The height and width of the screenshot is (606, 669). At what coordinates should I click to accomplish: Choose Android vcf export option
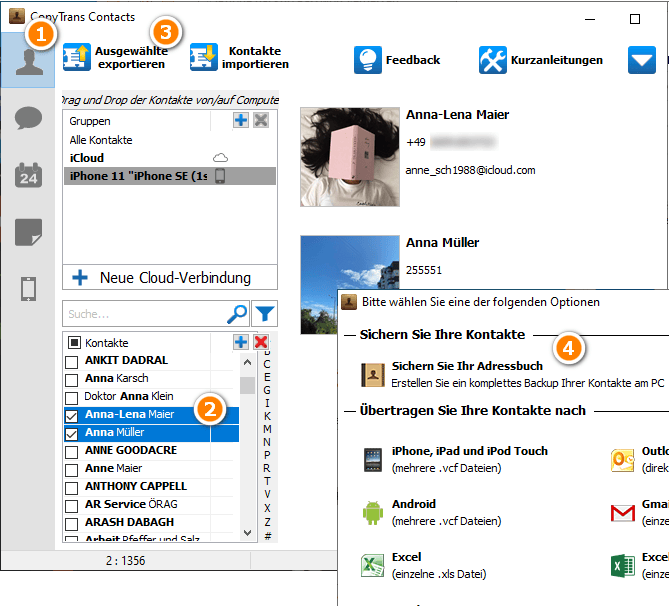pos(432,512)
